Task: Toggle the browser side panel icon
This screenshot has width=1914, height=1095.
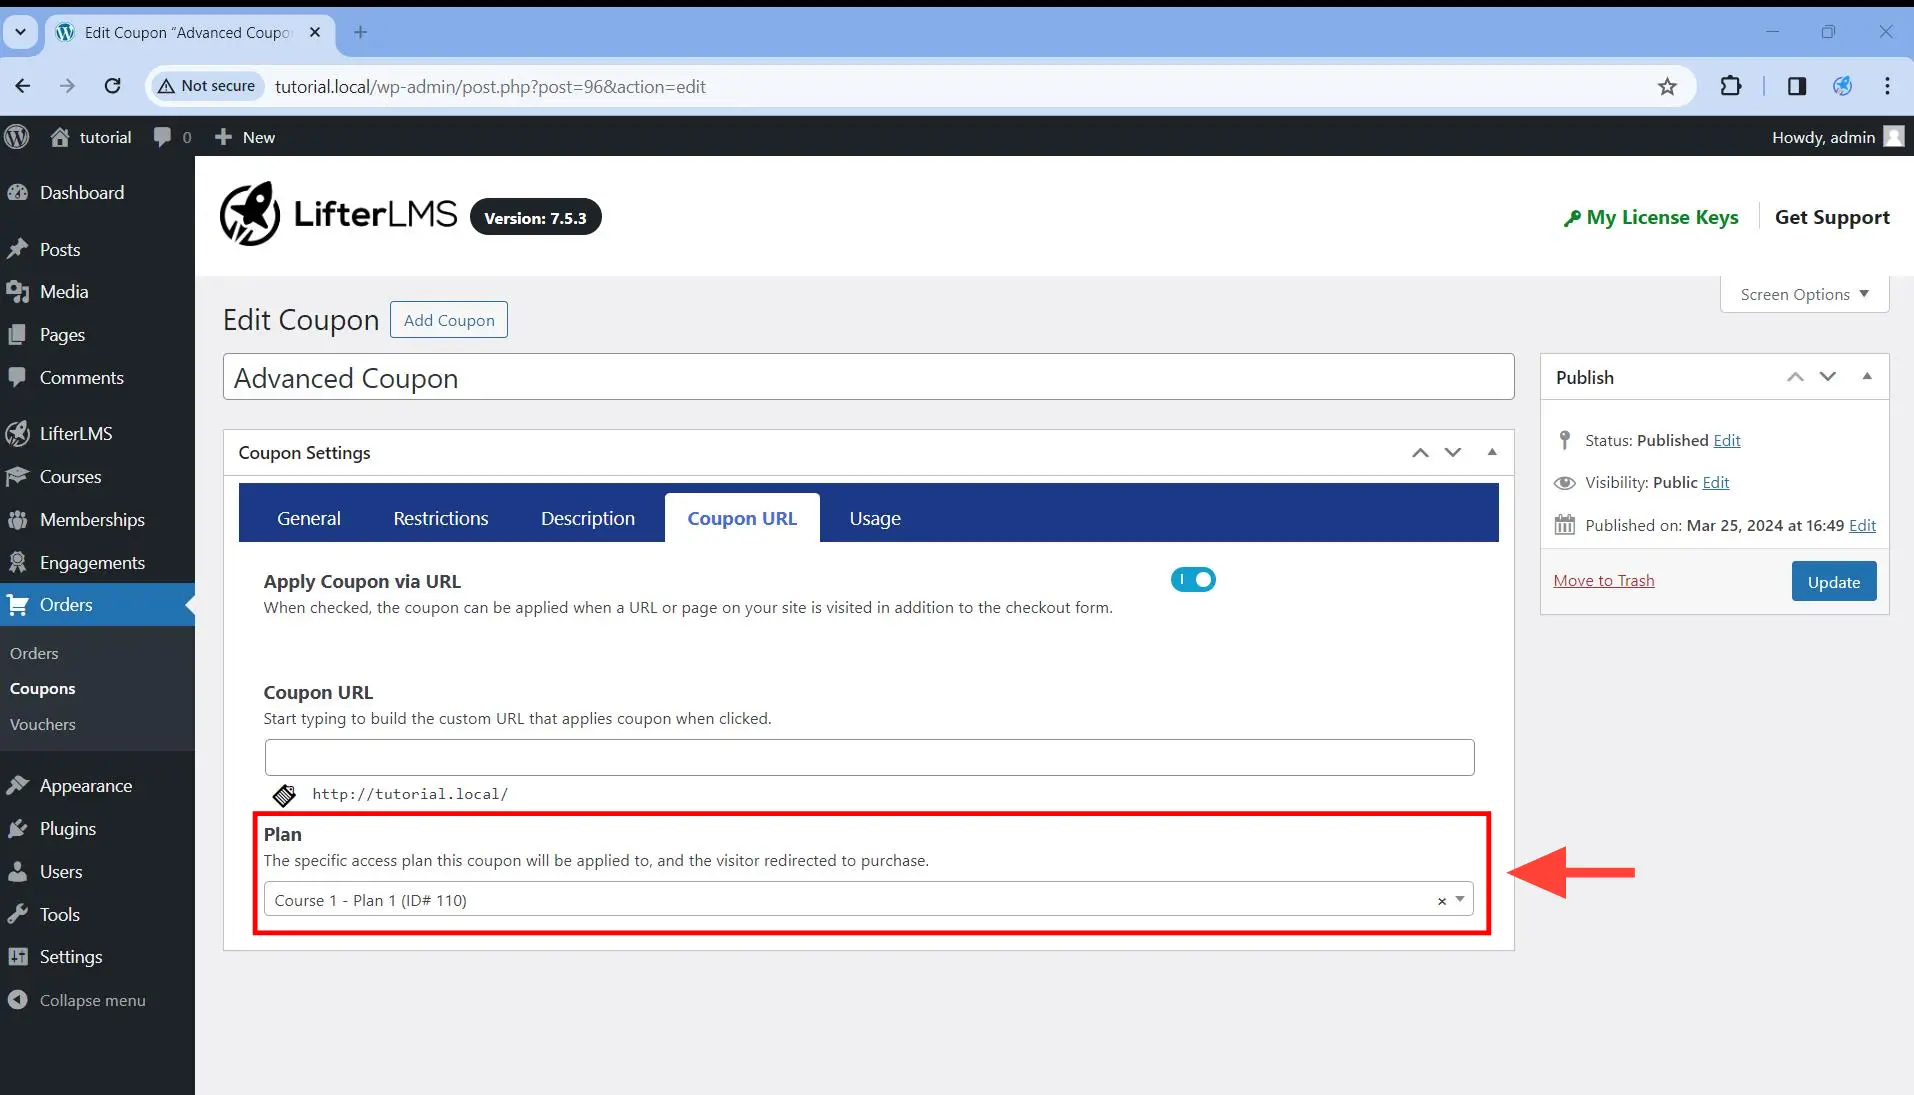Action: pos(1797,86)
